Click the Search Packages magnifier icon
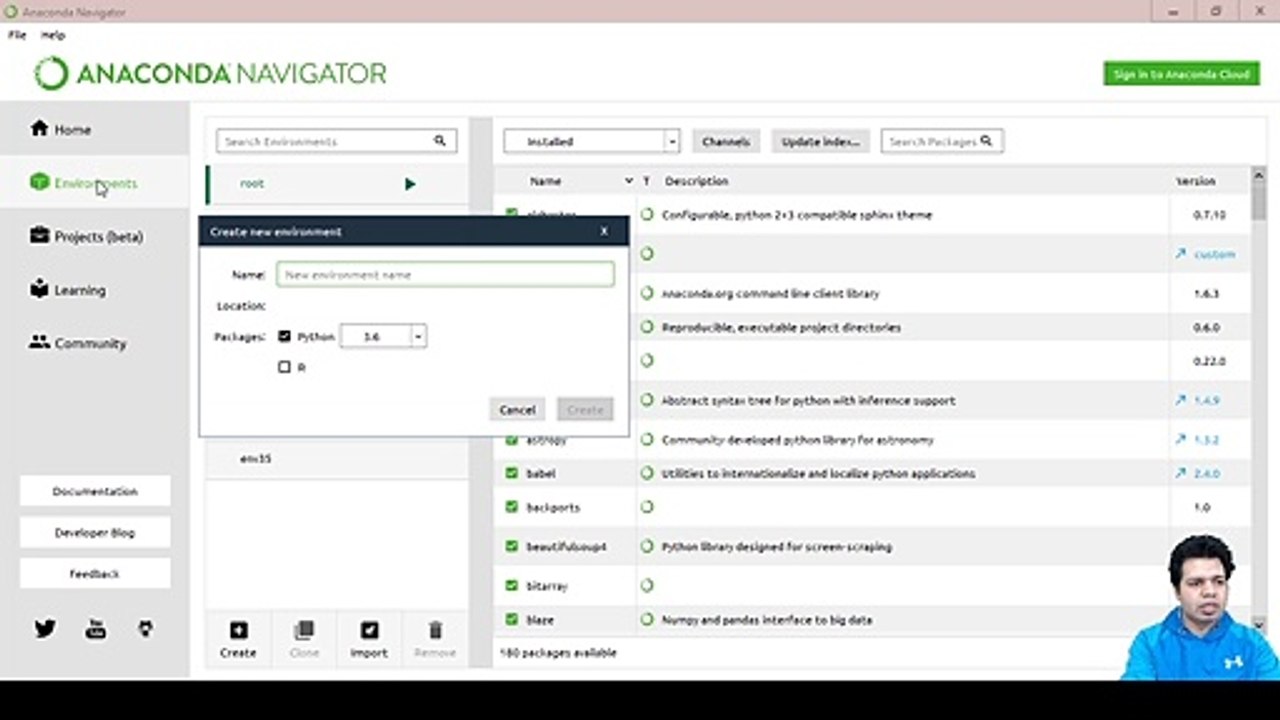 point(986,141)
